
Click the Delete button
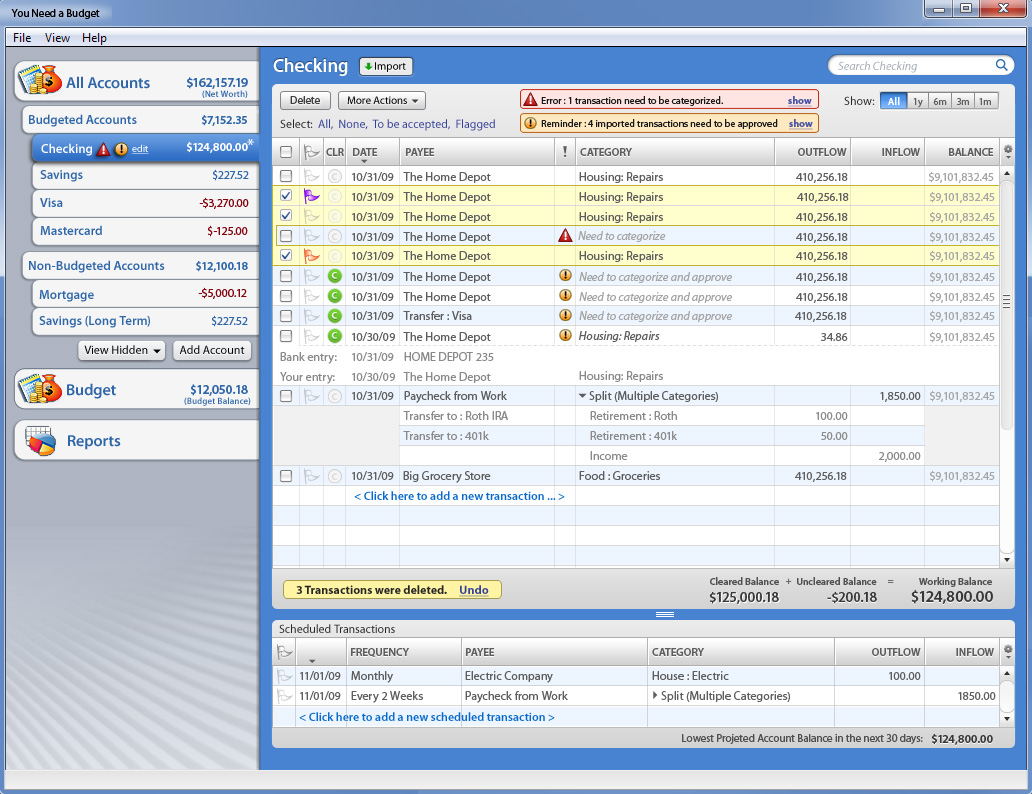point(305,100)
